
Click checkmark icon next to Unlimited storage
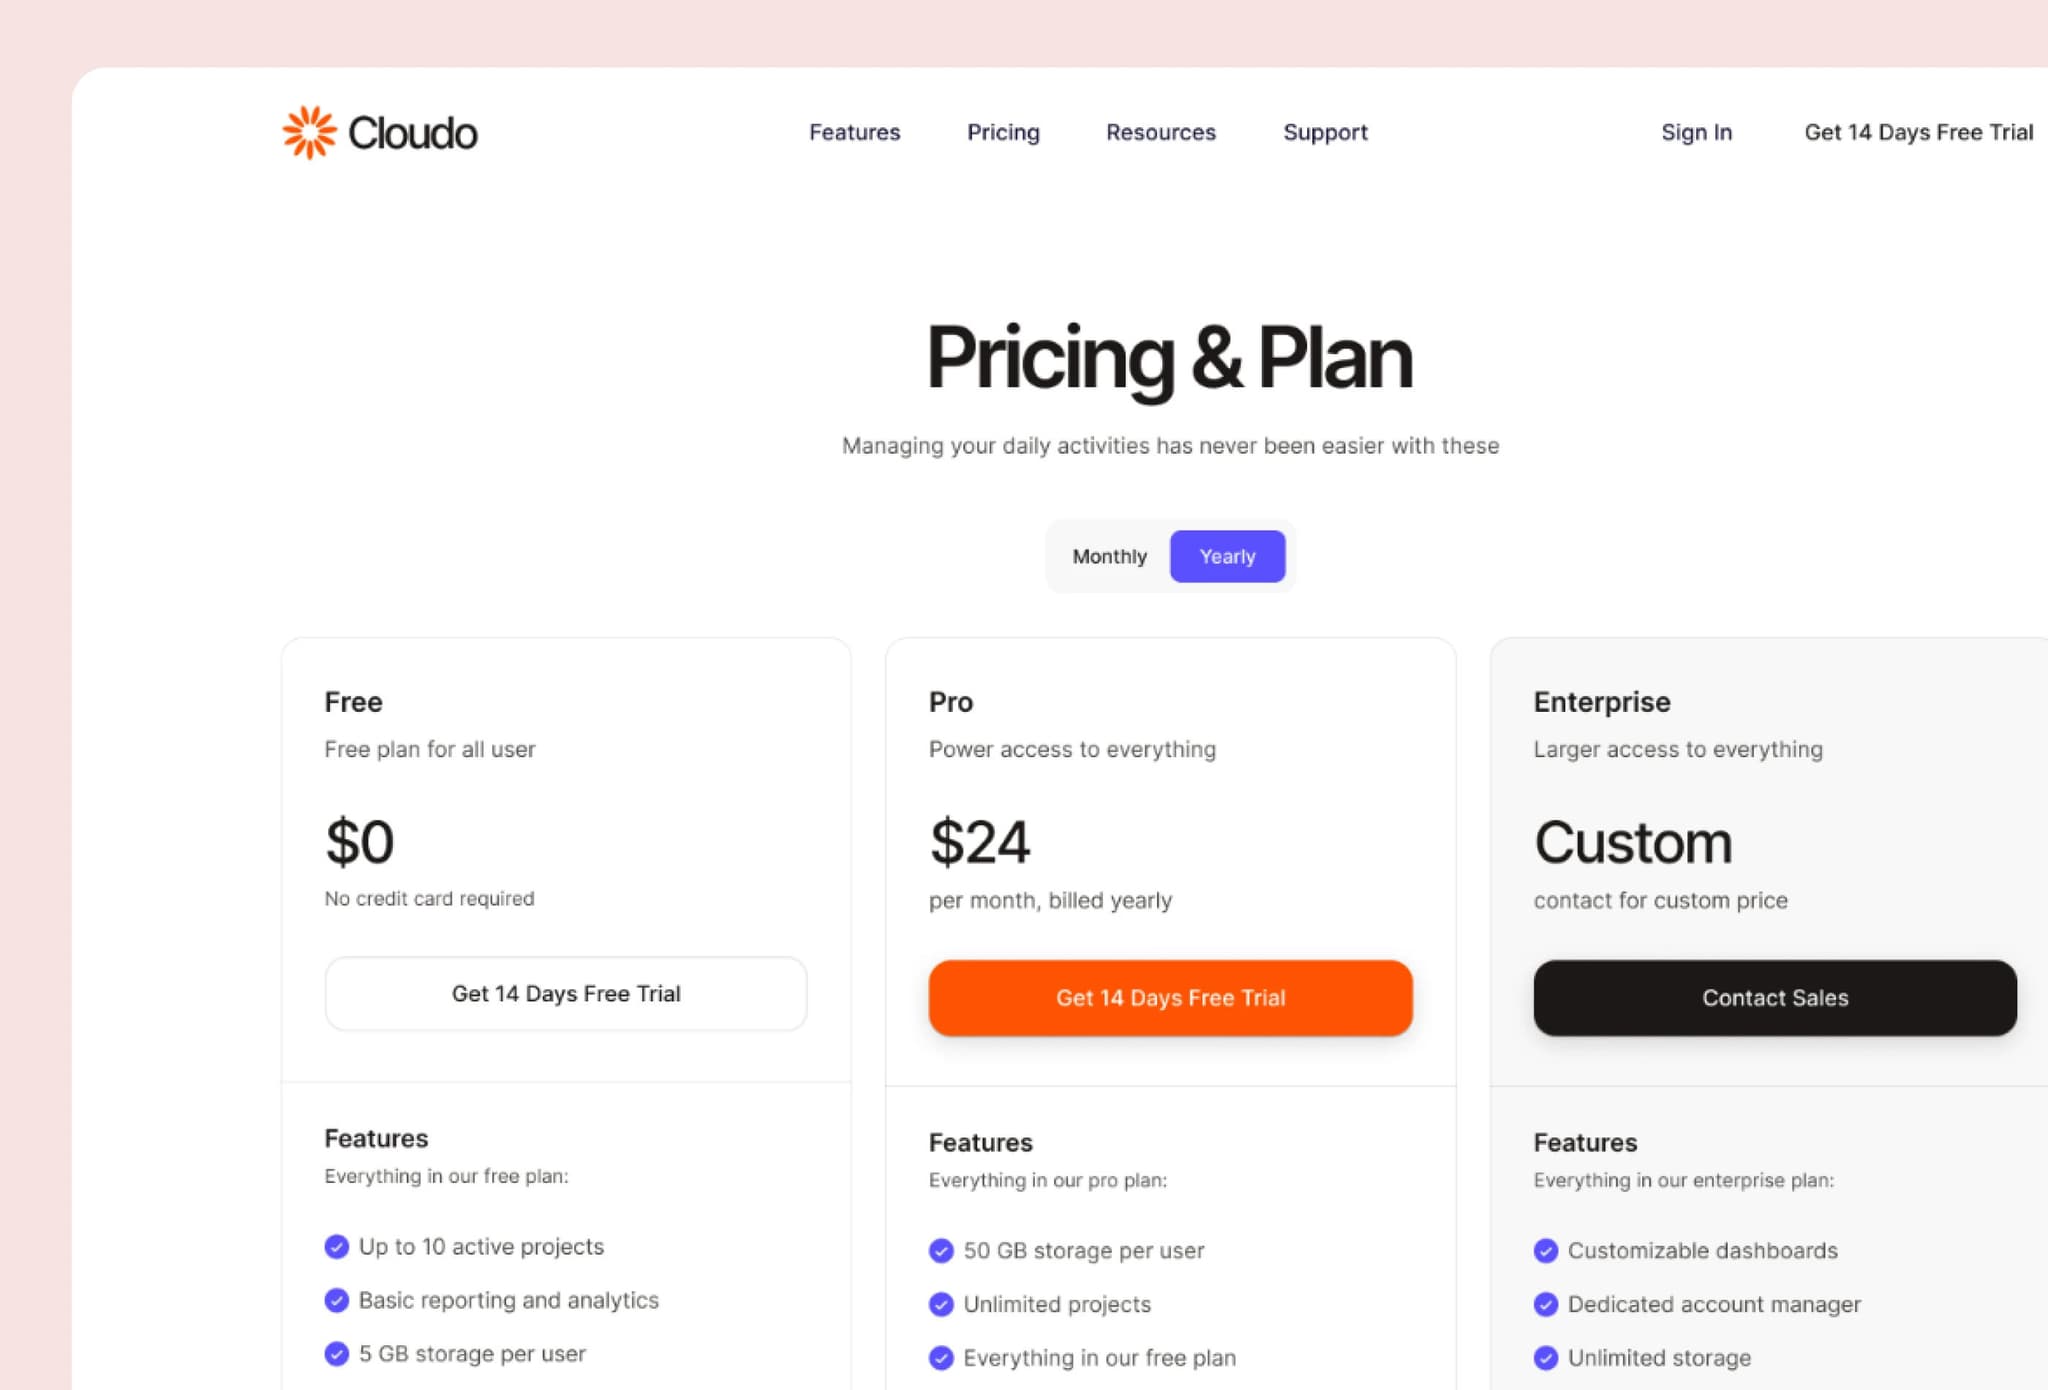pos(1546,1357)
